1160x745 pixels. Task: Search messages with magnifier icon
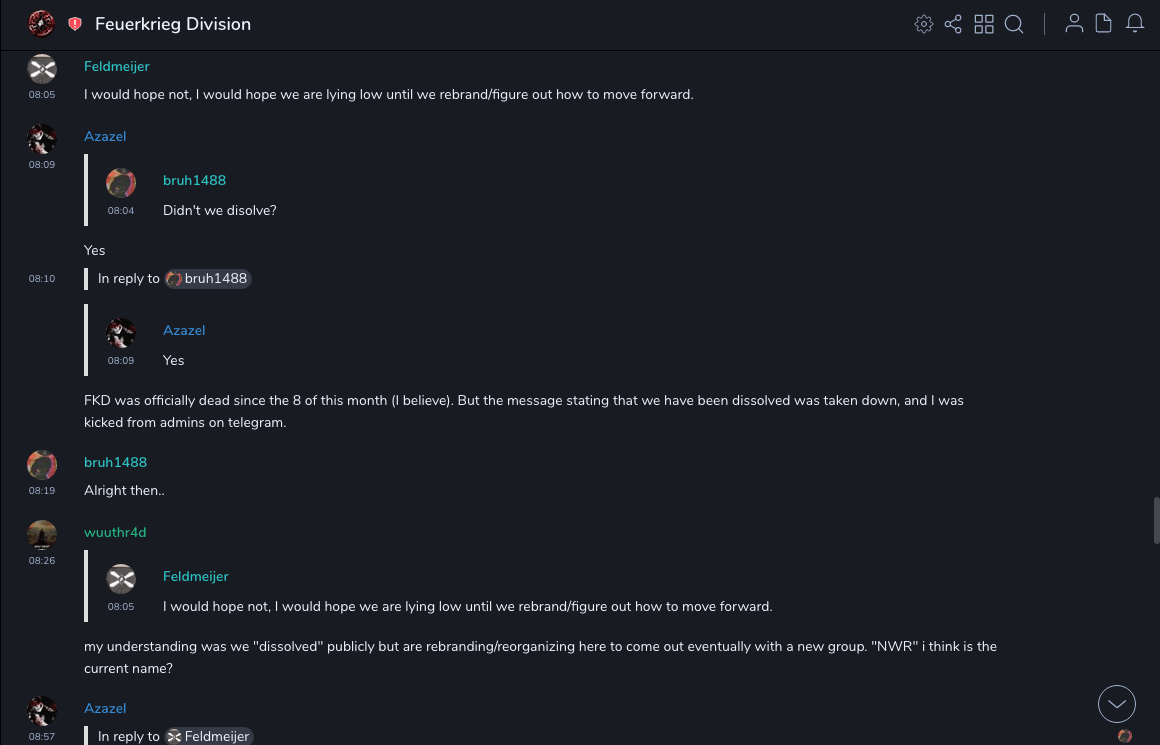[x=1014, y=24]
